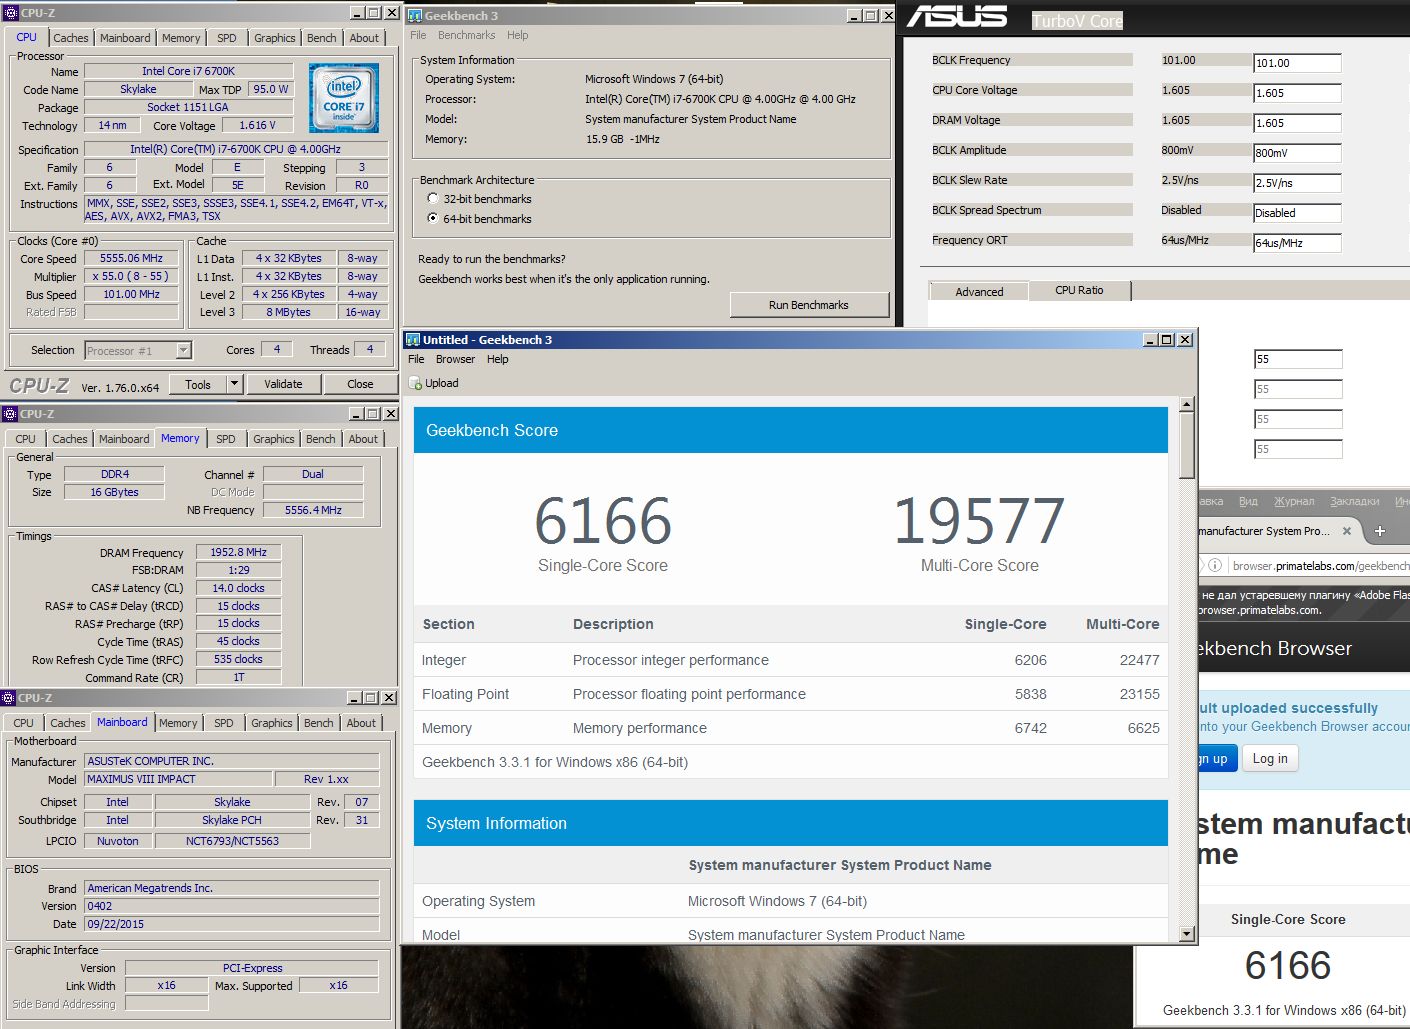Open SPD tab in top CPU-Z window
1410x1029 pixels.
click(227, 38)
